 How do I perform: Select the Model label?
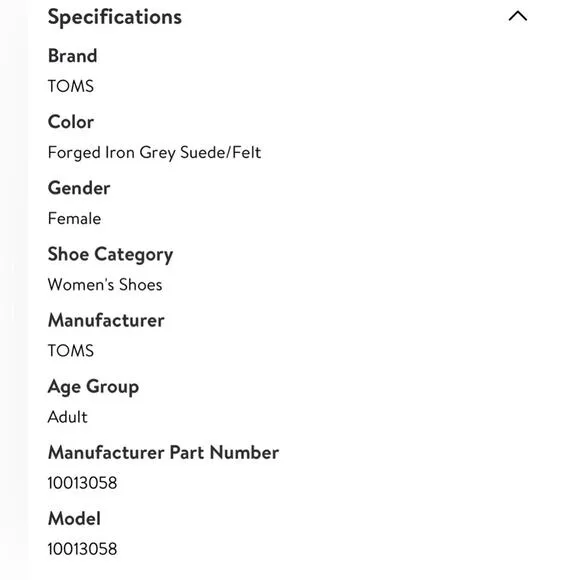point(74,519)
